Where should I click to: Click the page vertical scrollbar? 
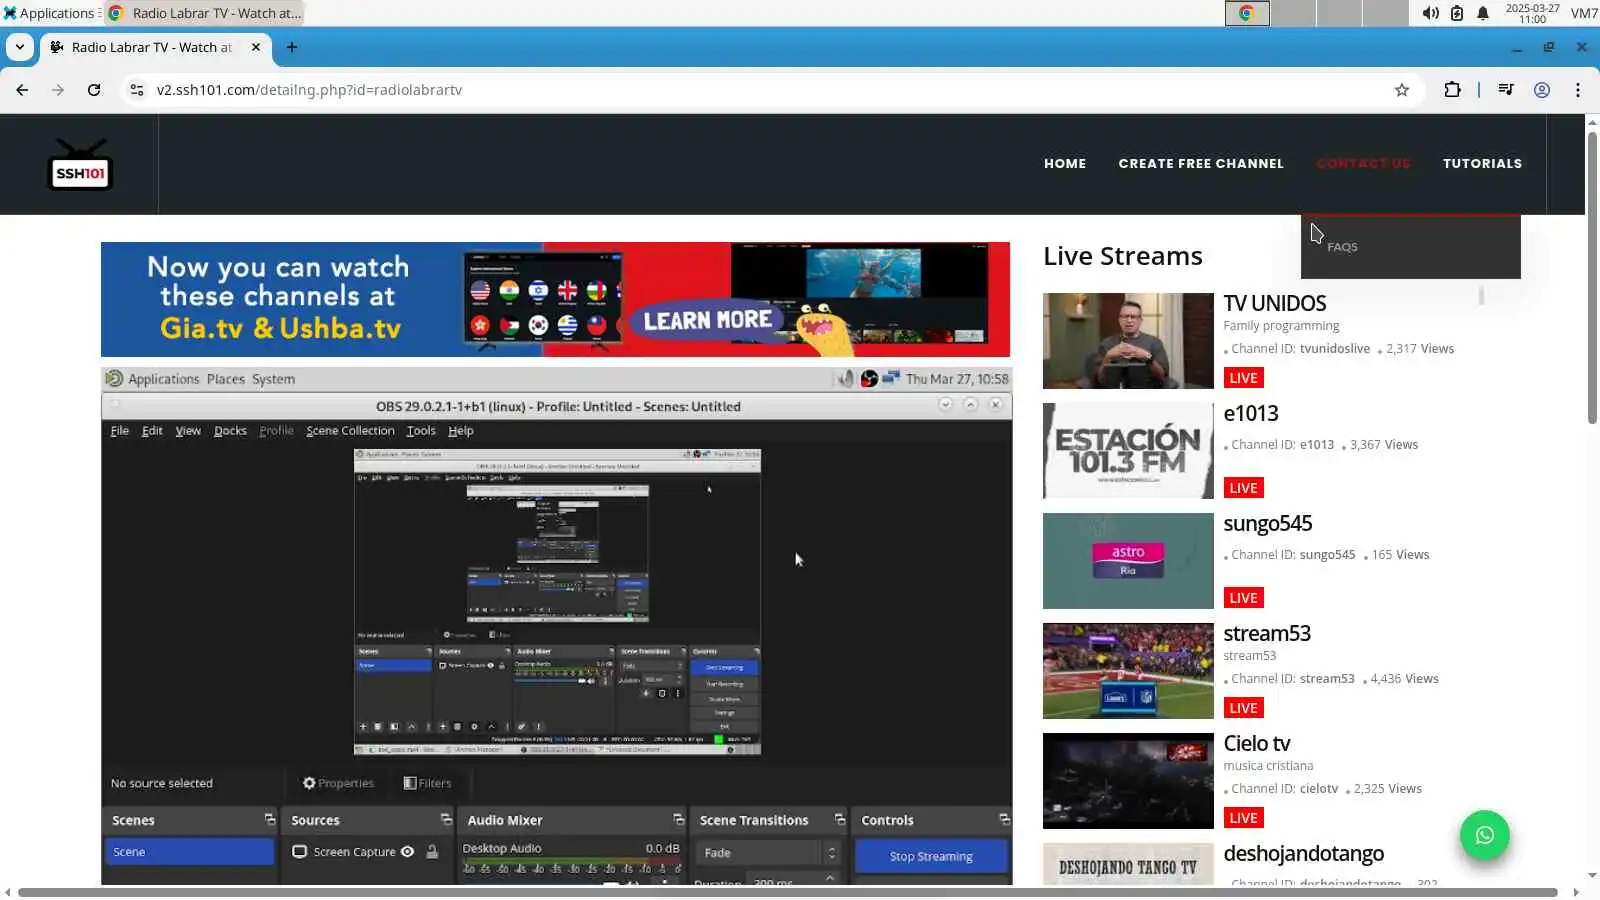pyautogui.click(x=1592, y=277)
